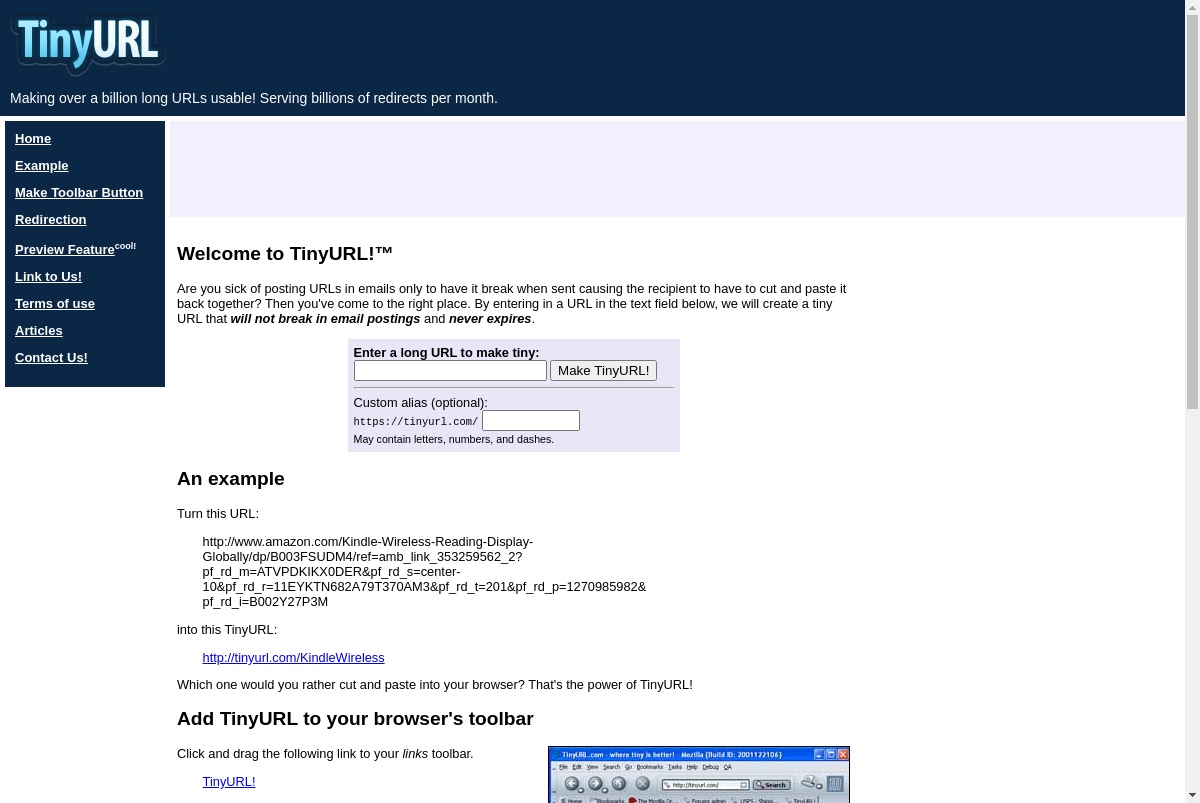Focus the custom alias input field
1200x803 pixels.
click(531, 421)
